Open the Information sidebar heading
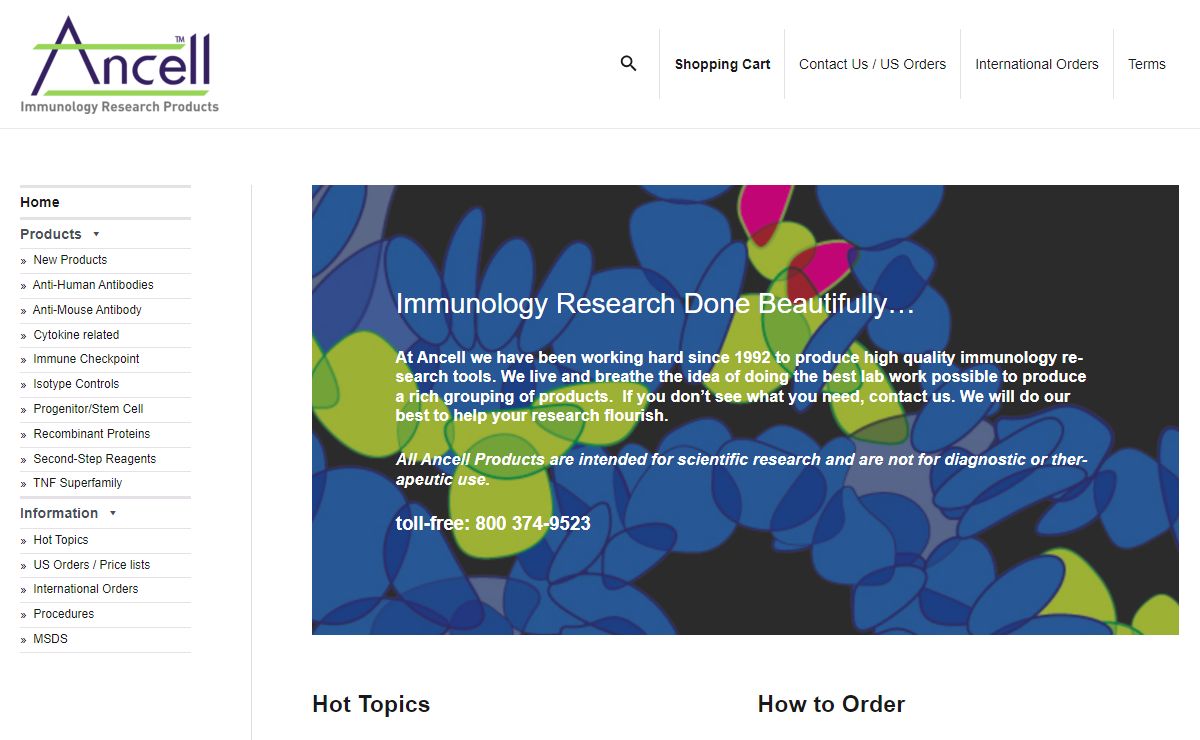The image size is (1200, 740). [x=59, y=513]
